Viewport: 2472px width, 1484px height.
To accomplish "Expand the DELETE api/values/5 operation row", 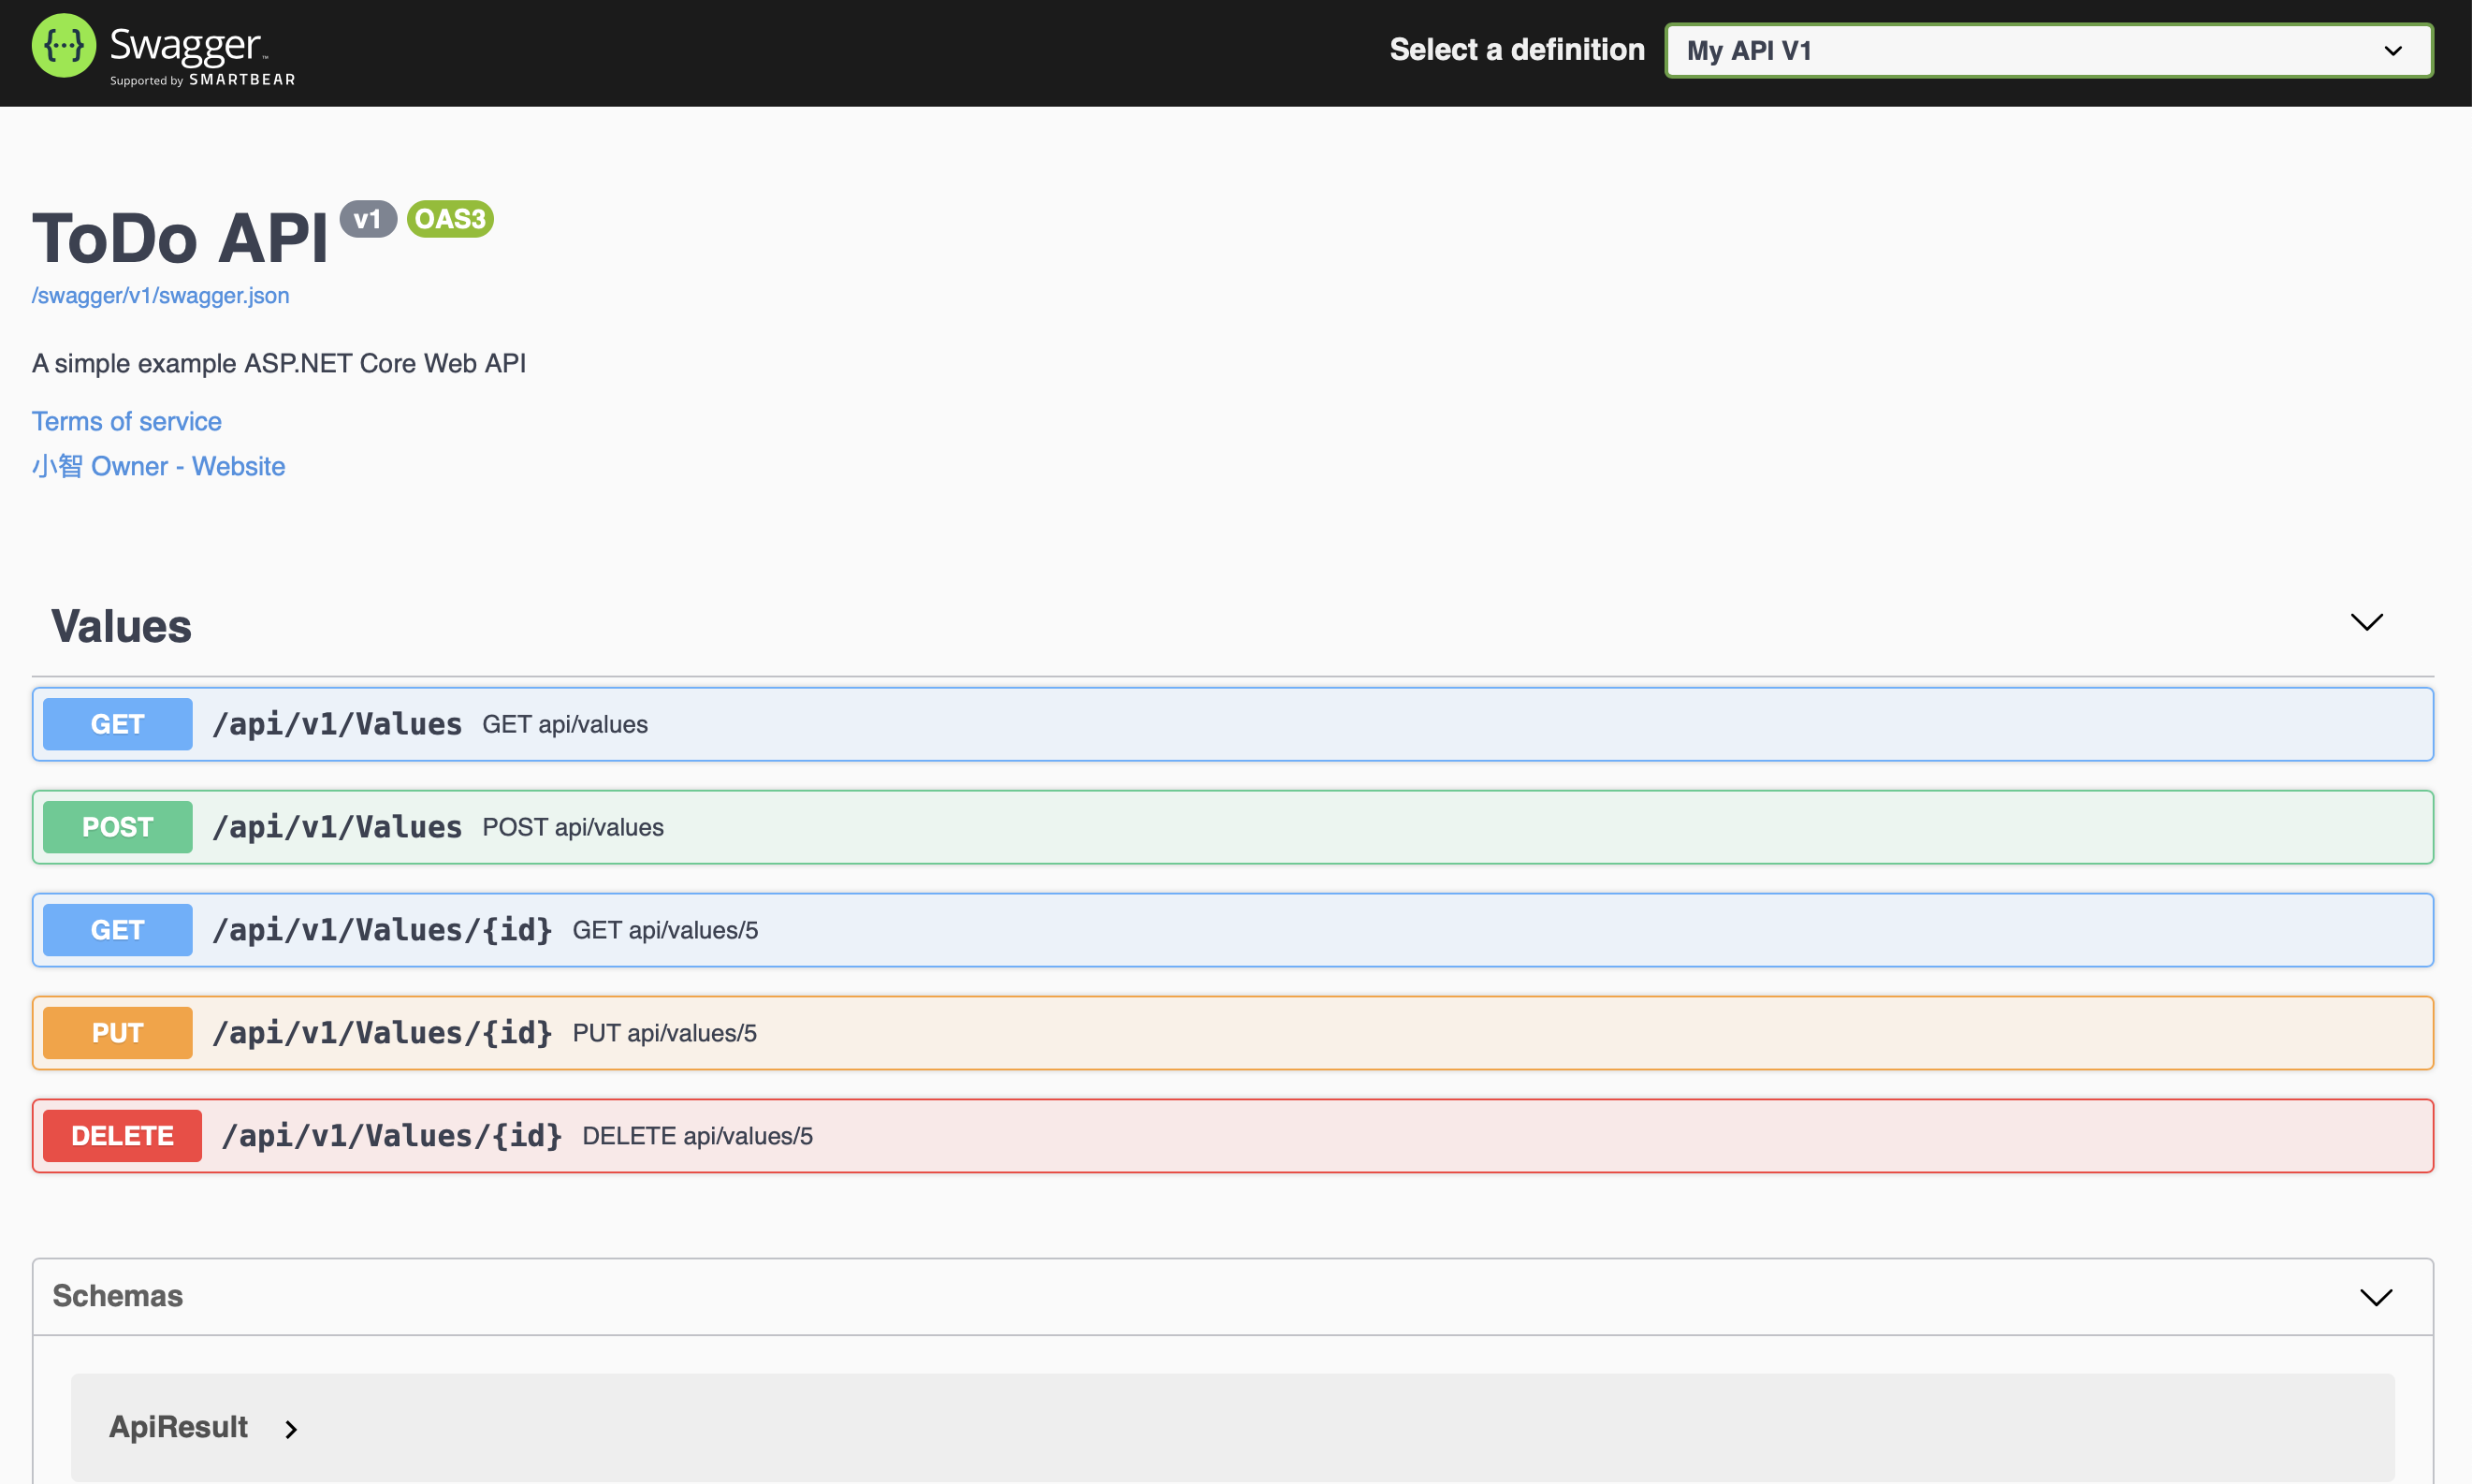I will [x=1400, y=1137].
